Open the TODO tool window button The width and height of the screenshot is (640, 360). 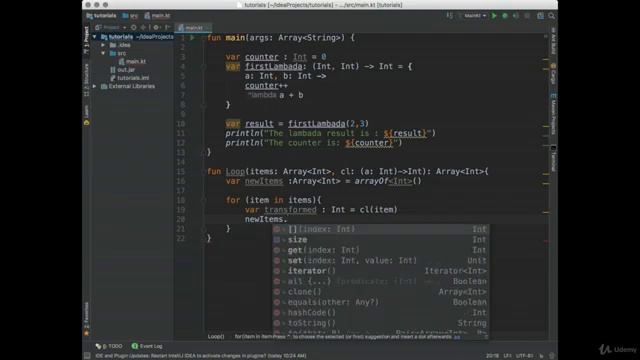109,346
